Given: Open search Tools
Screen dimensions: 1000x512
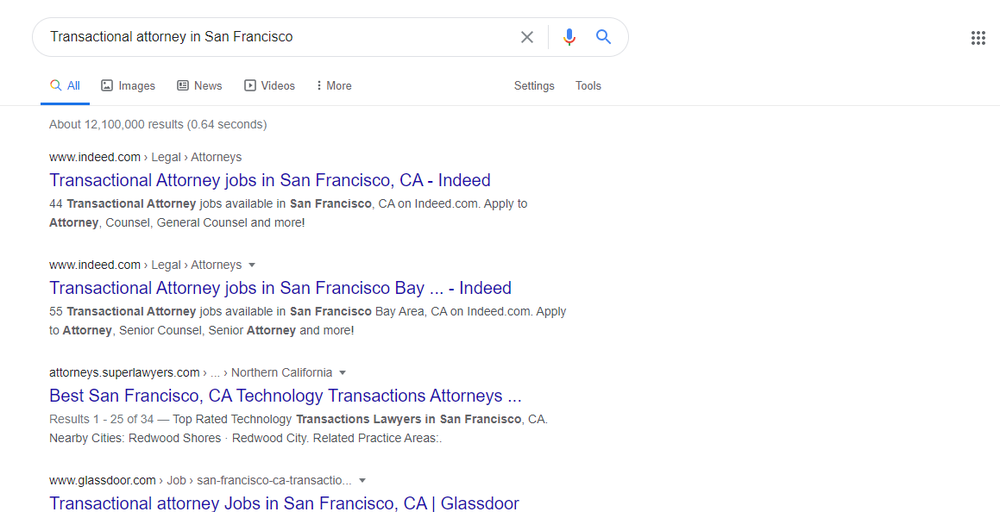Looking at the screenshot, I should pyautogui.click(x=588, y=85).
